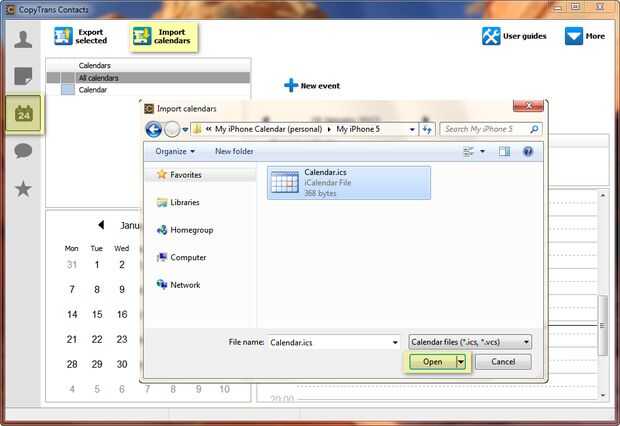
Task: Go back in Import calendars dialog
Action: coord(154,129)
